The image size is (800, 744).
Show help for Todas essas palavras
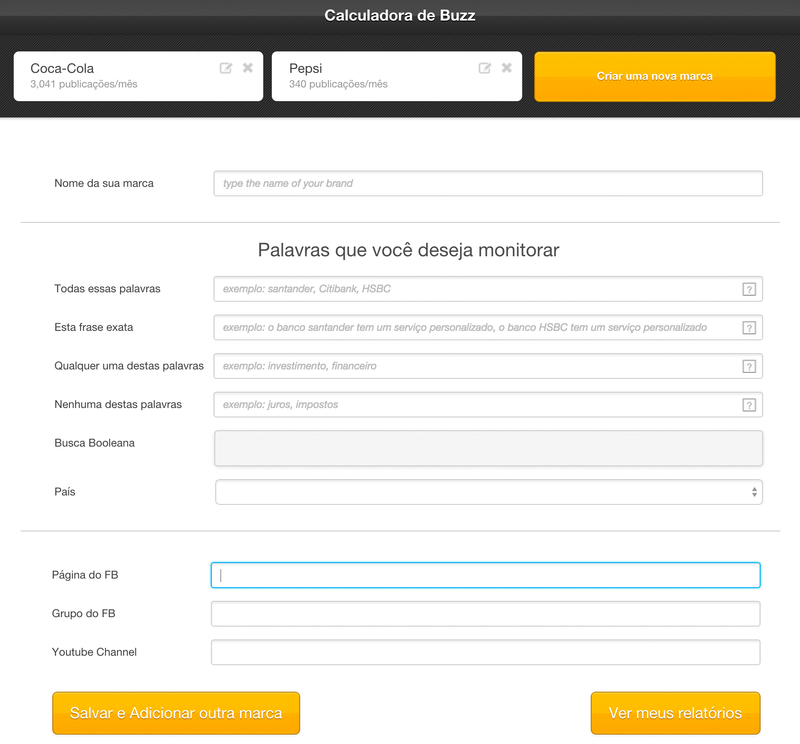click(x=749, y=290)
